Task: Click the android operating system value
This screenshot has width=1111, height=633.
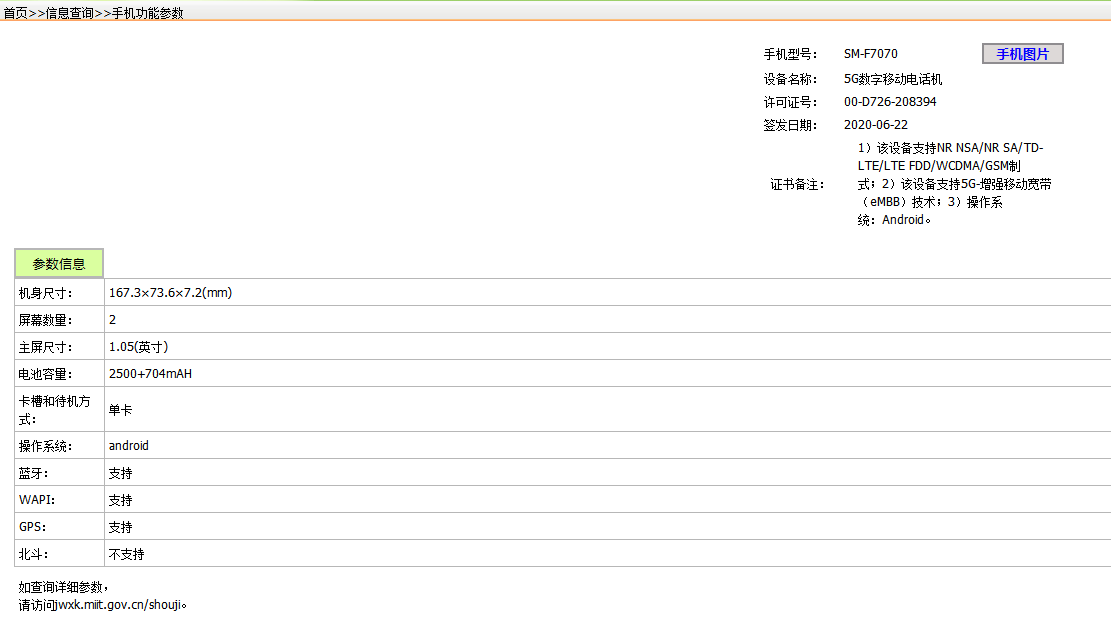Action: [128, 446]
